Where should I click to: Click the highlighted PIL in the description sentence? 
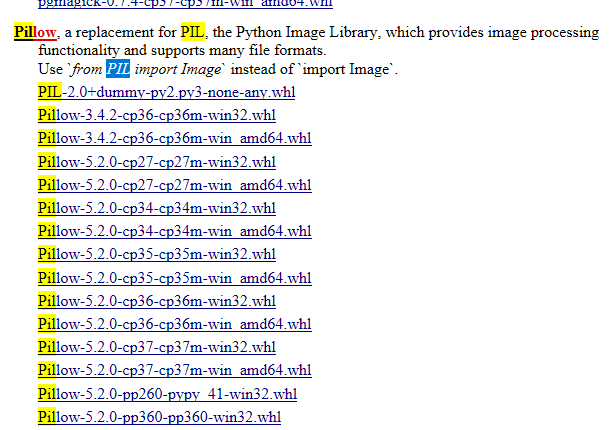pyautogui.click(x=192, y=32)
